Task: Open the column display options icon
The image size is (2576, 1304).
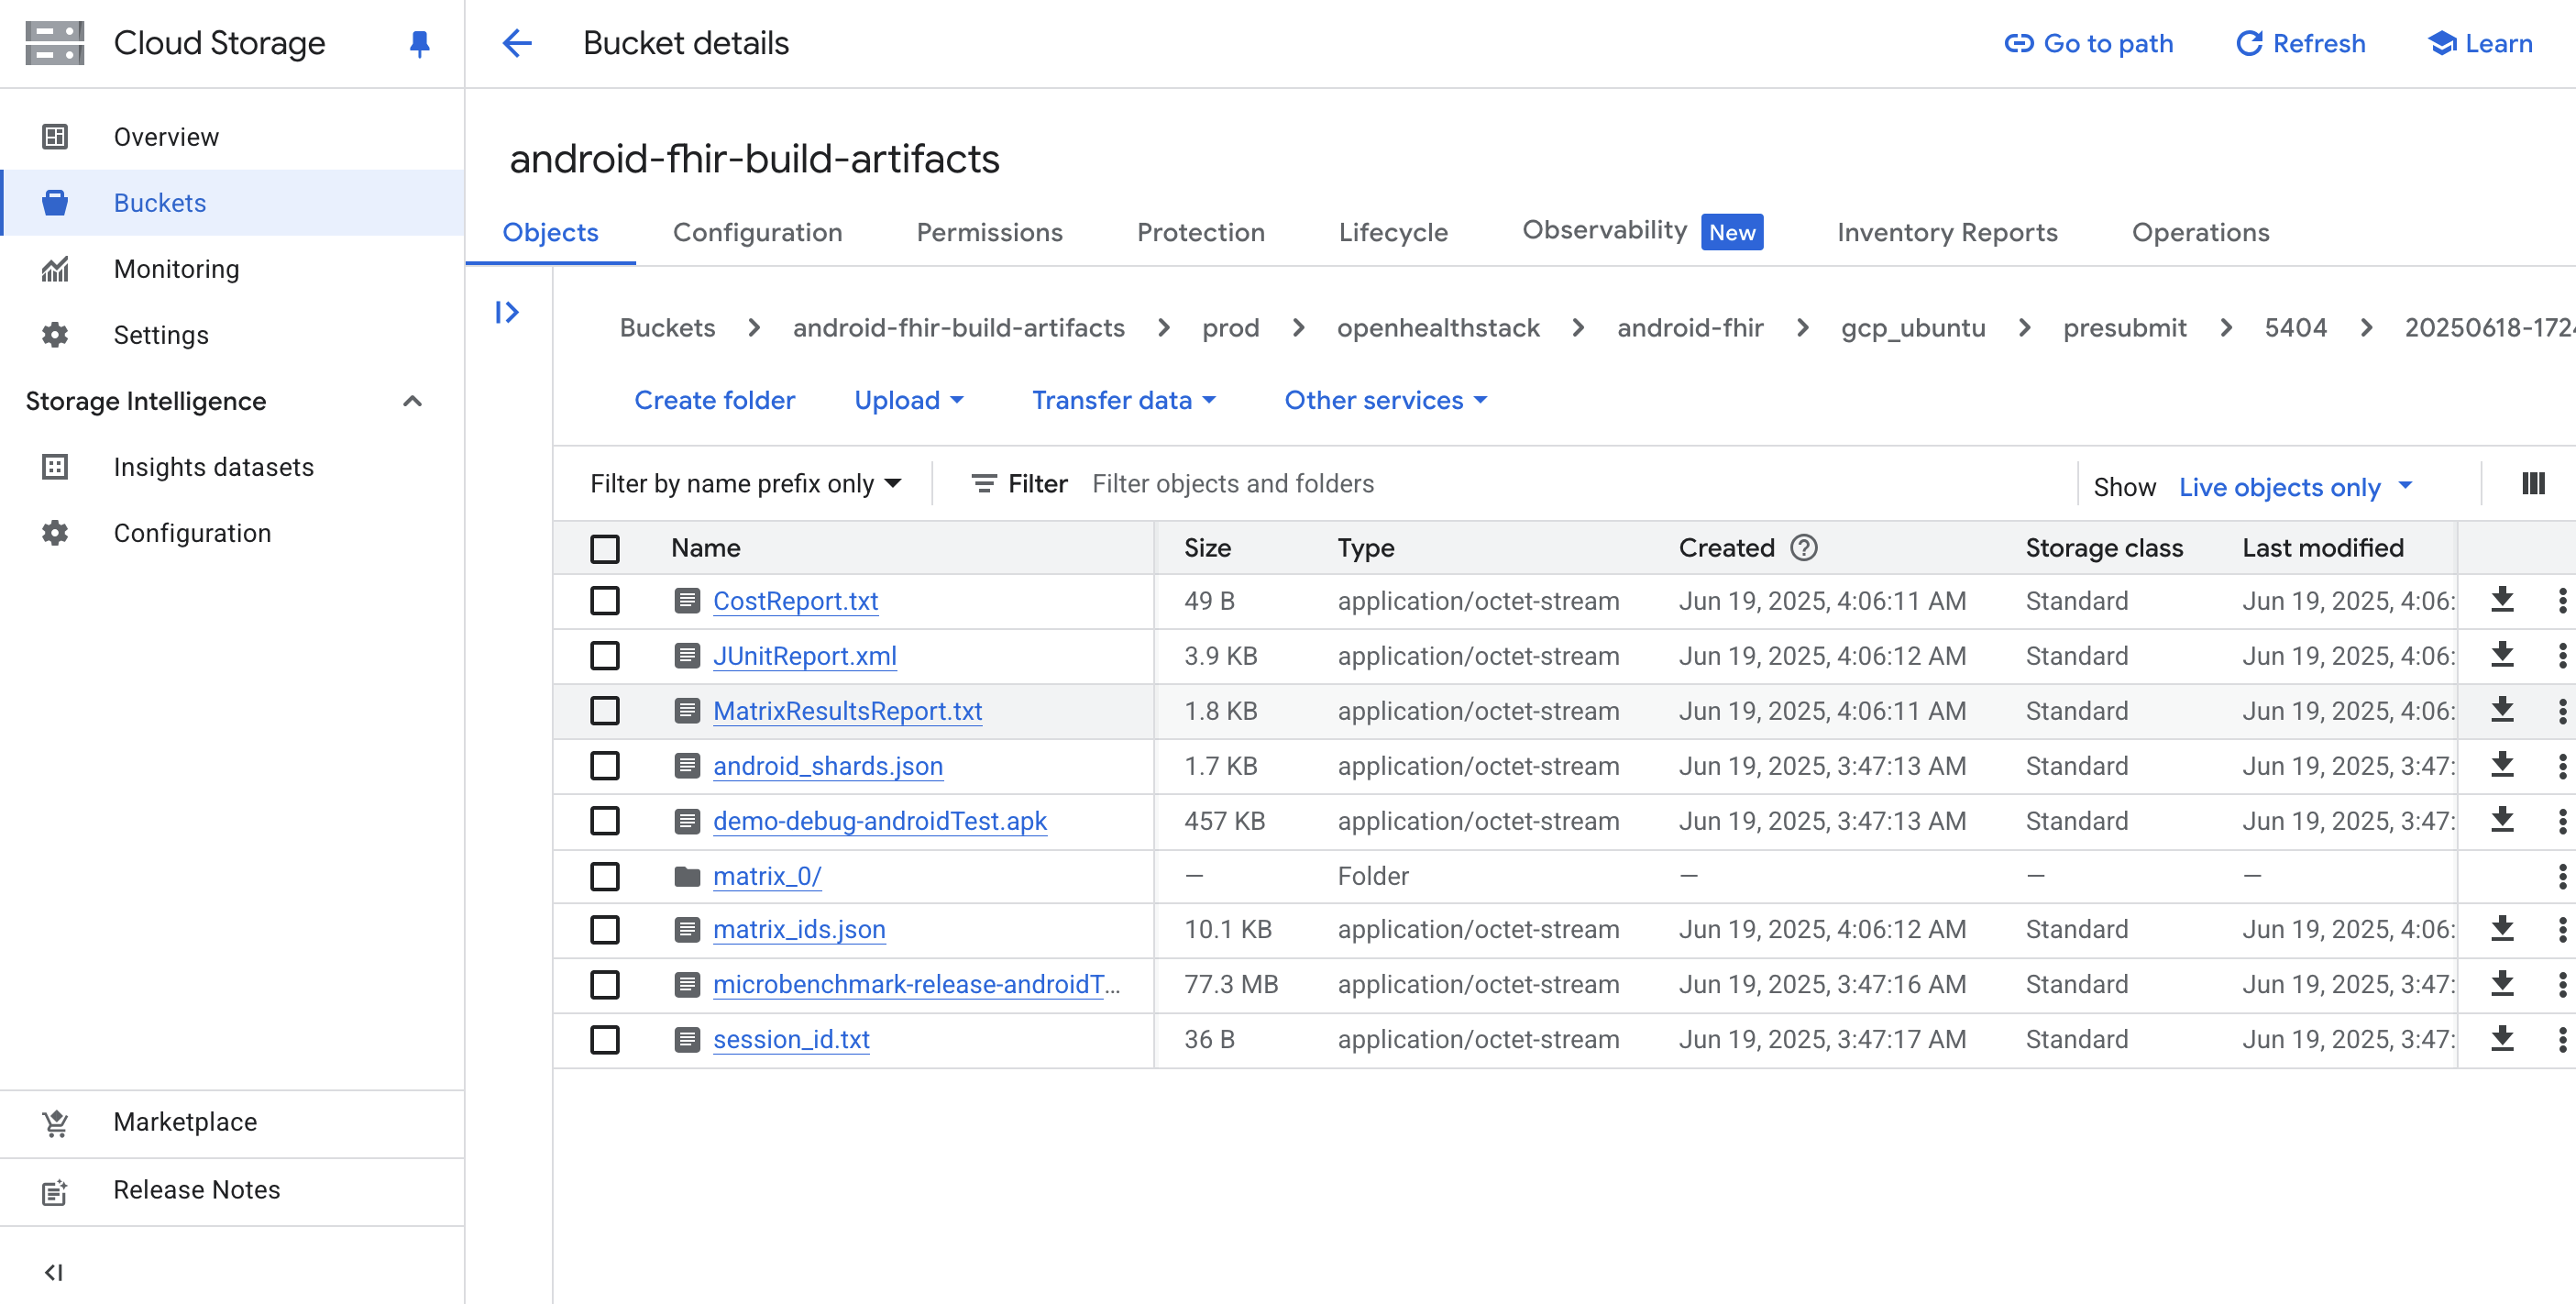Action: point(2533,484)
